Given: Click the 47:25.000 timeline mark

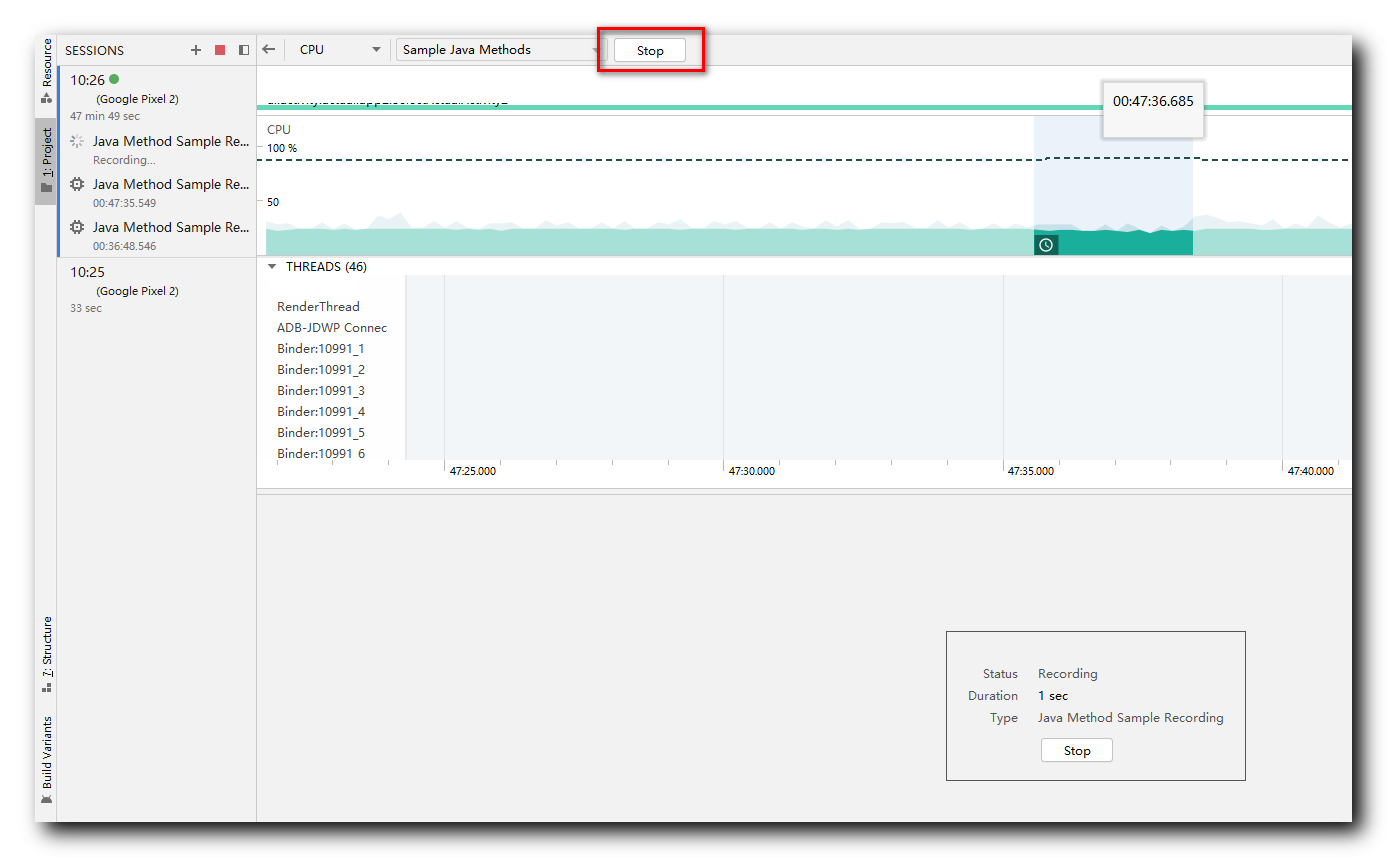Looking at the screenshot, I should [x=472, y=471].
